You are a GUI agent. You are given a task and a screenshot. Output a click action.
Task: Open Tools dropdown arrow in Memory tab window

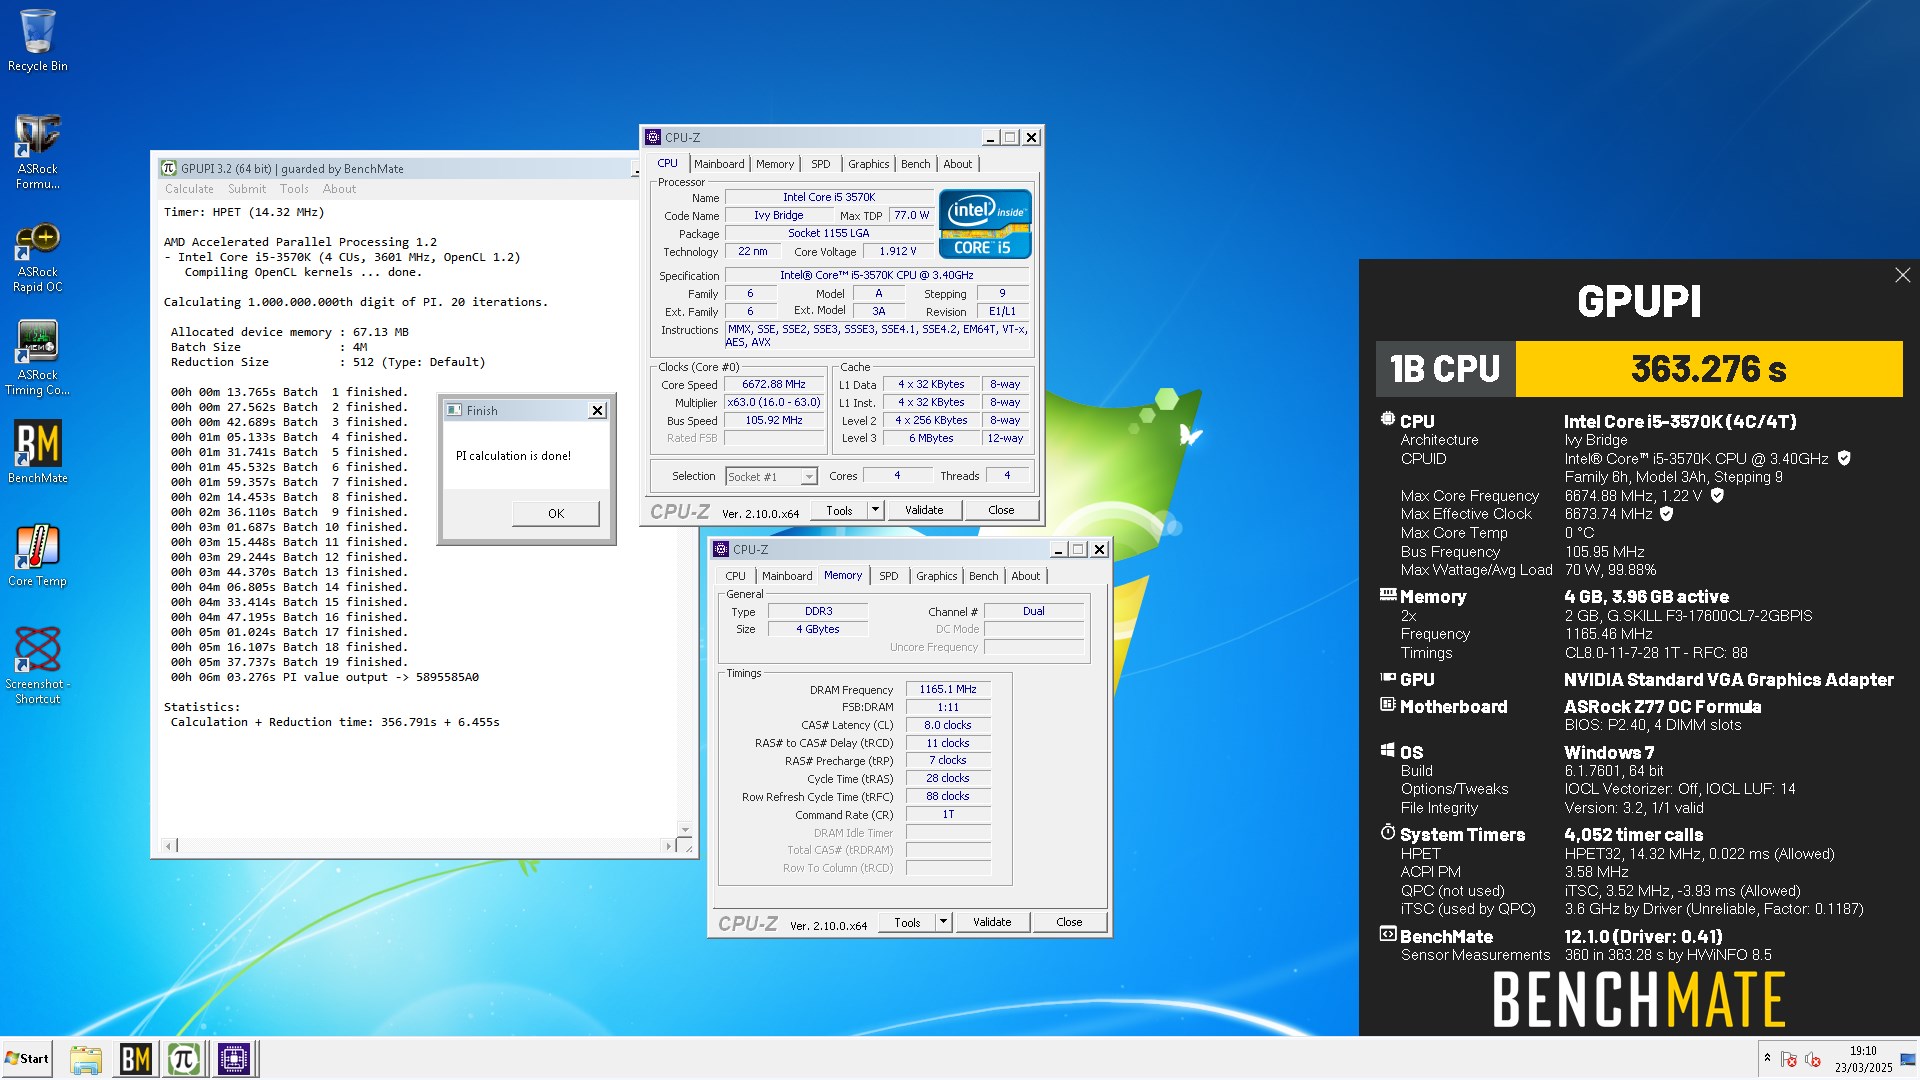[x=943, y=922]
